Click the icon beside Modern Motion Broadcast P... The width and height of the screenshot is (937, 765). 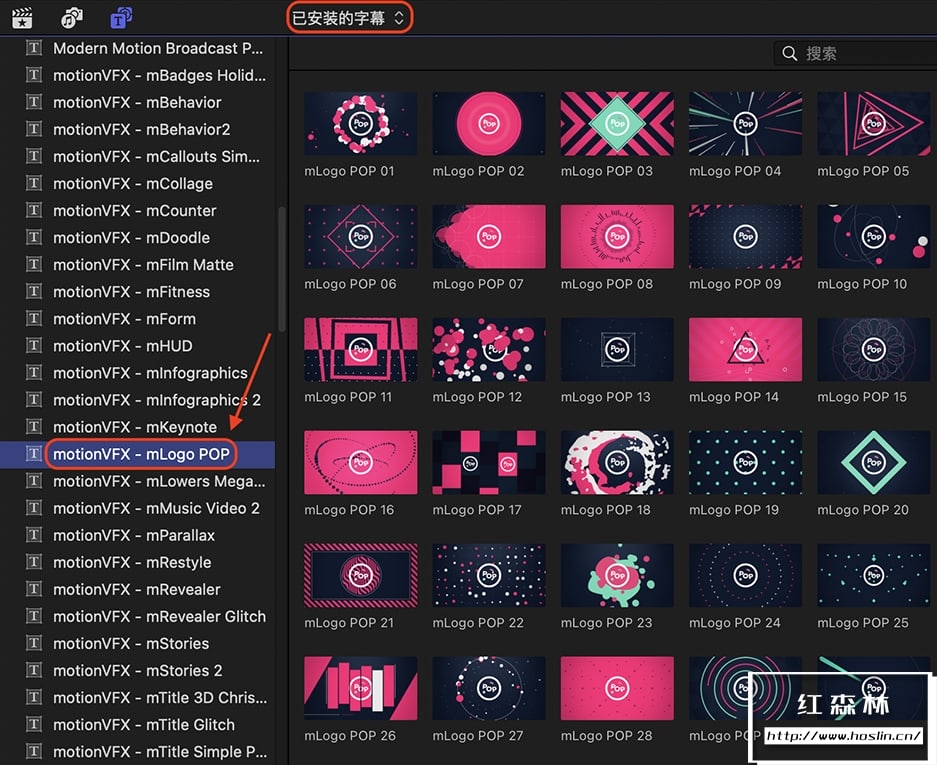(34, 48)
